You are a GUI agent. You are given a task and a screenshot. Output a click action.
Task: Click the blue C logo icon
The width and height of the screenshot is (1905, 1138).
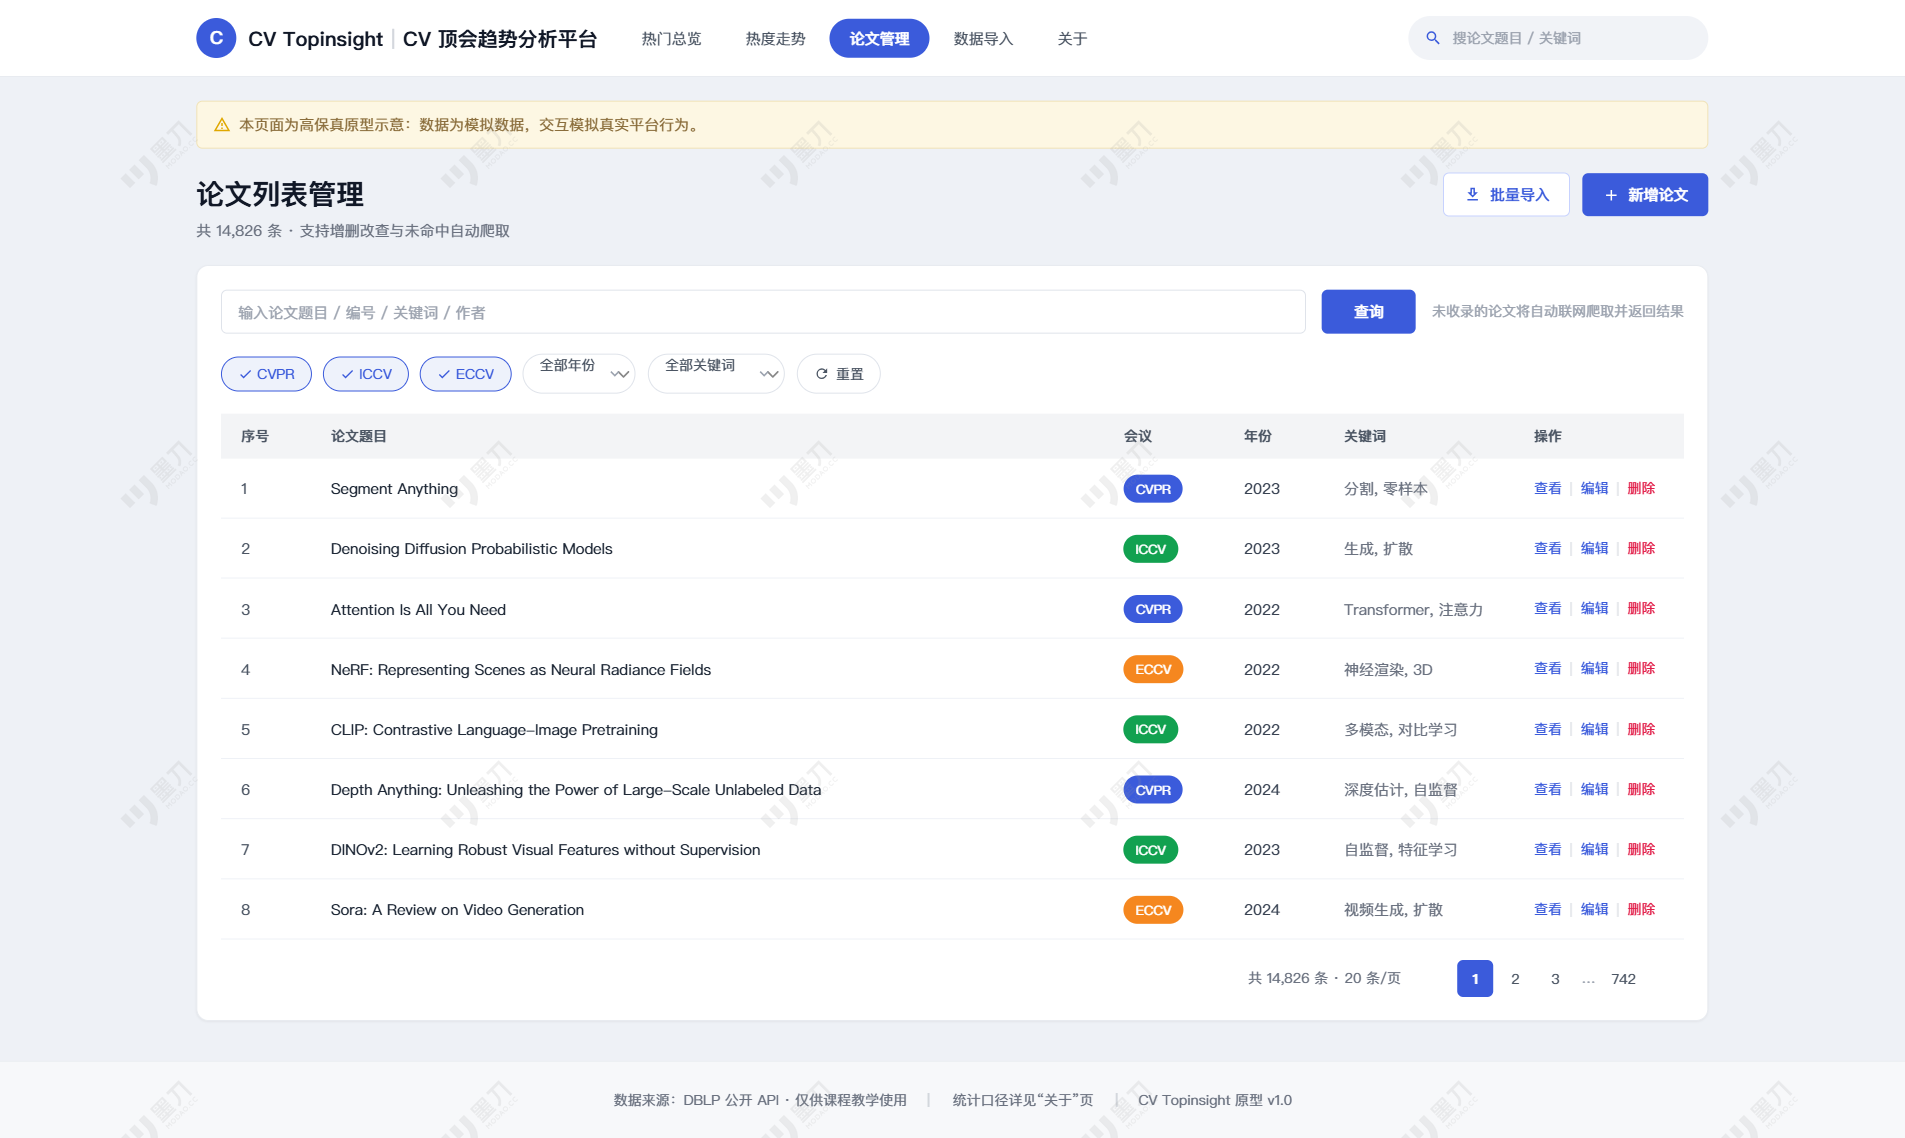[216, 38]
